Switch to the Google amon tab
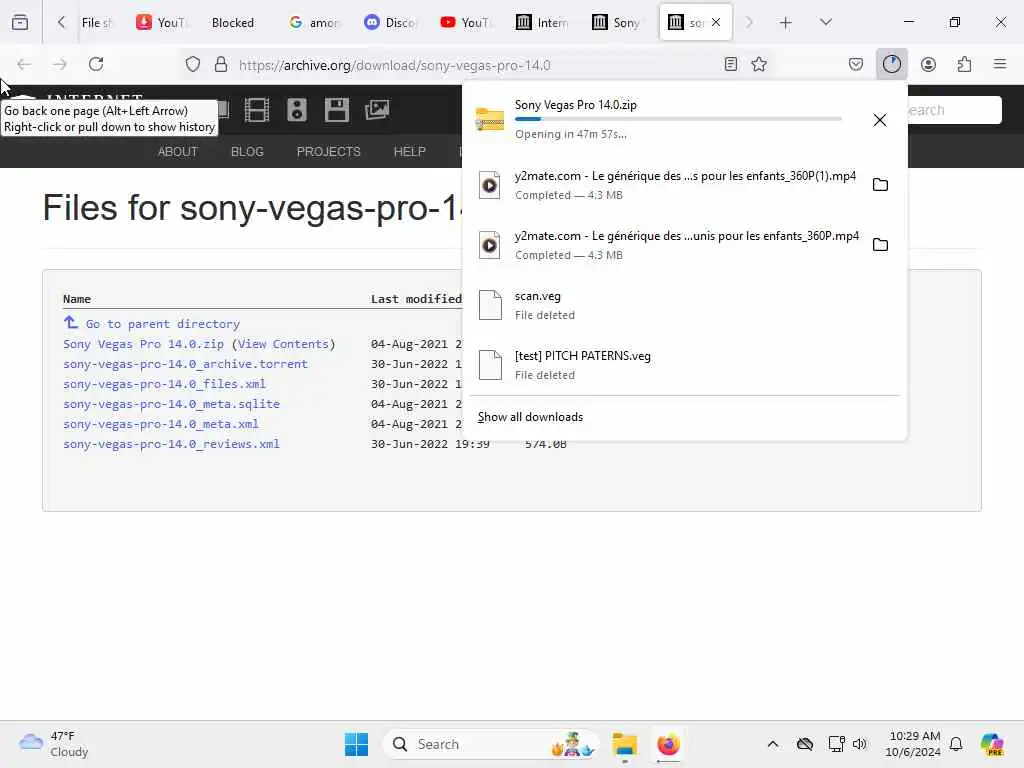This screenshot has height=768, width=1024. [314, 23]
